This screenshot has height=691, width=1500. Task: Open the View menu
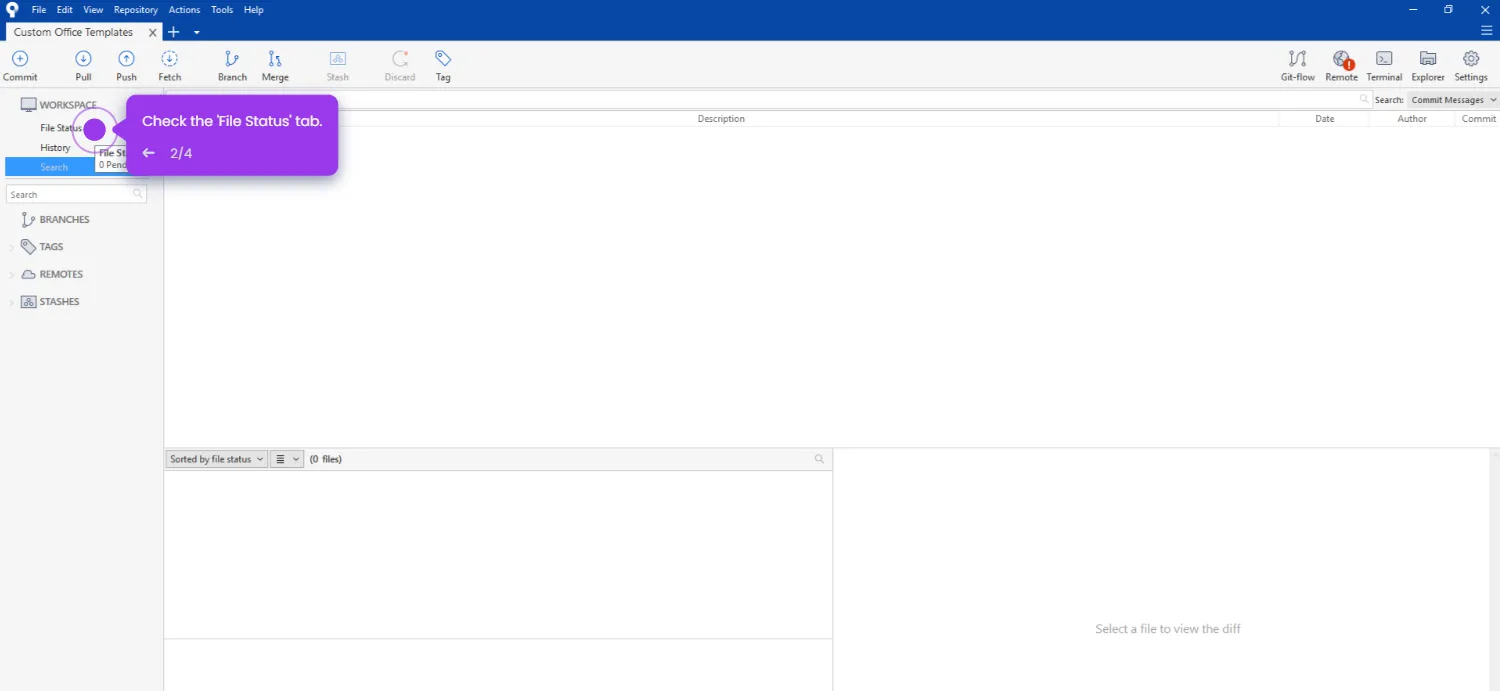point(93,10)
